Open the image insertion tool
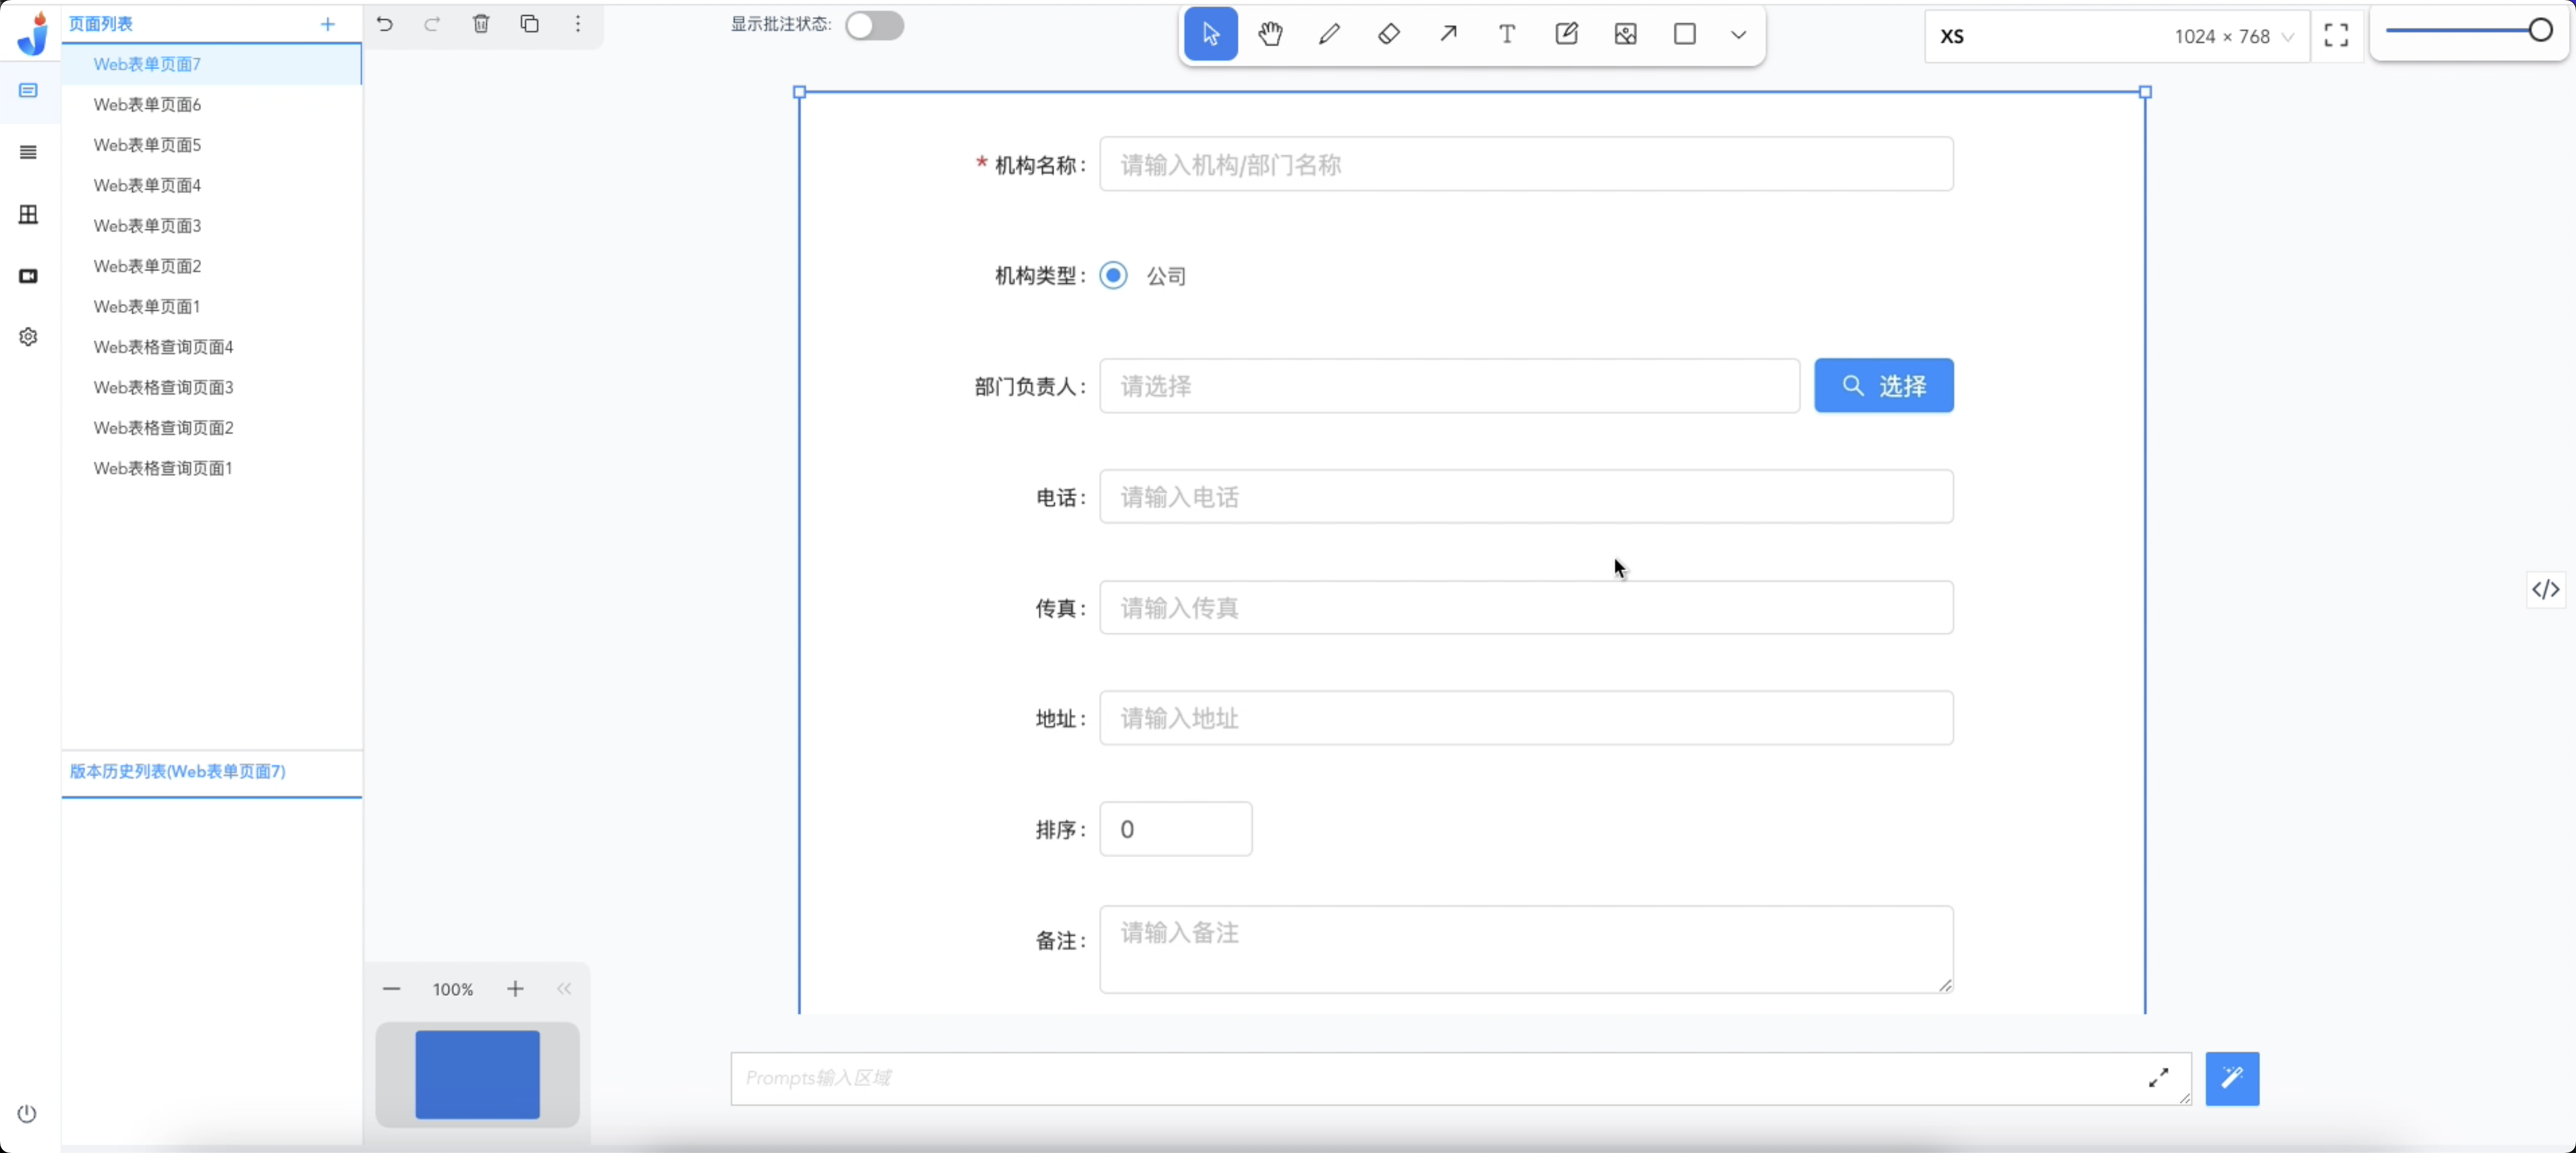2576x1153 pixels. click(1624, 33)
